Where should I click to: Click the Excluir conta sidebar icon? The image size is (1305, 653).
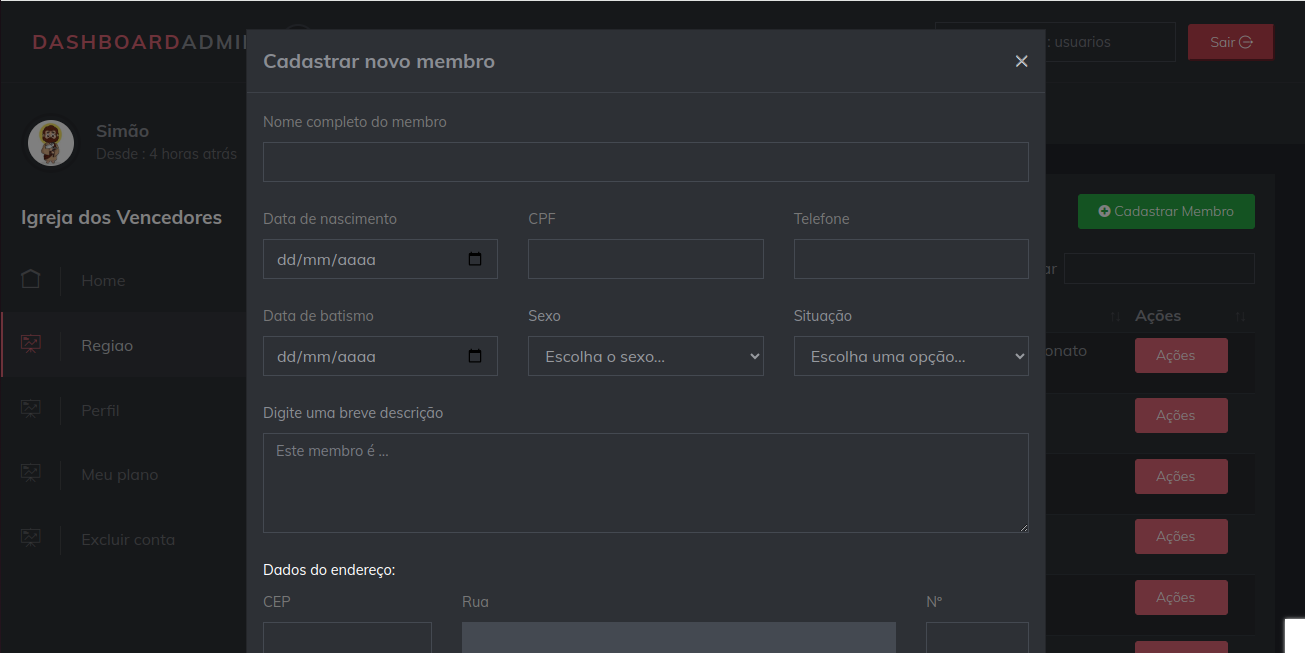coord(31,539)
